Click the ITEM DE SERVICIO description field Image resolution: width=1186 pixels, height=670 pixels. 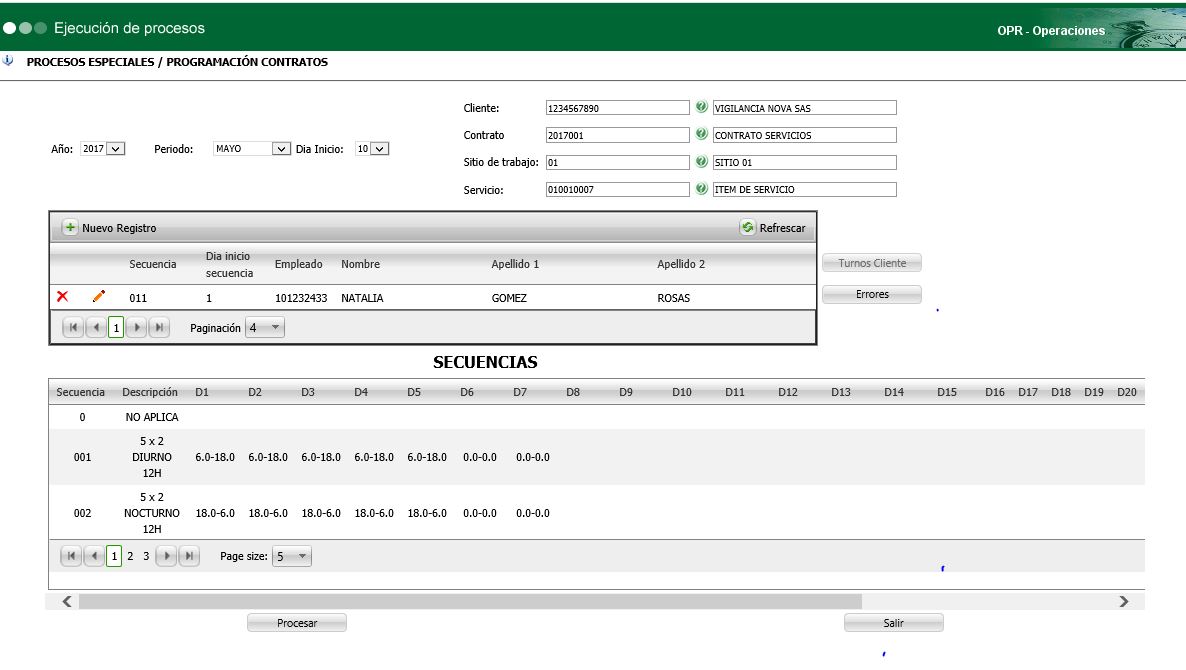point(804,190)
